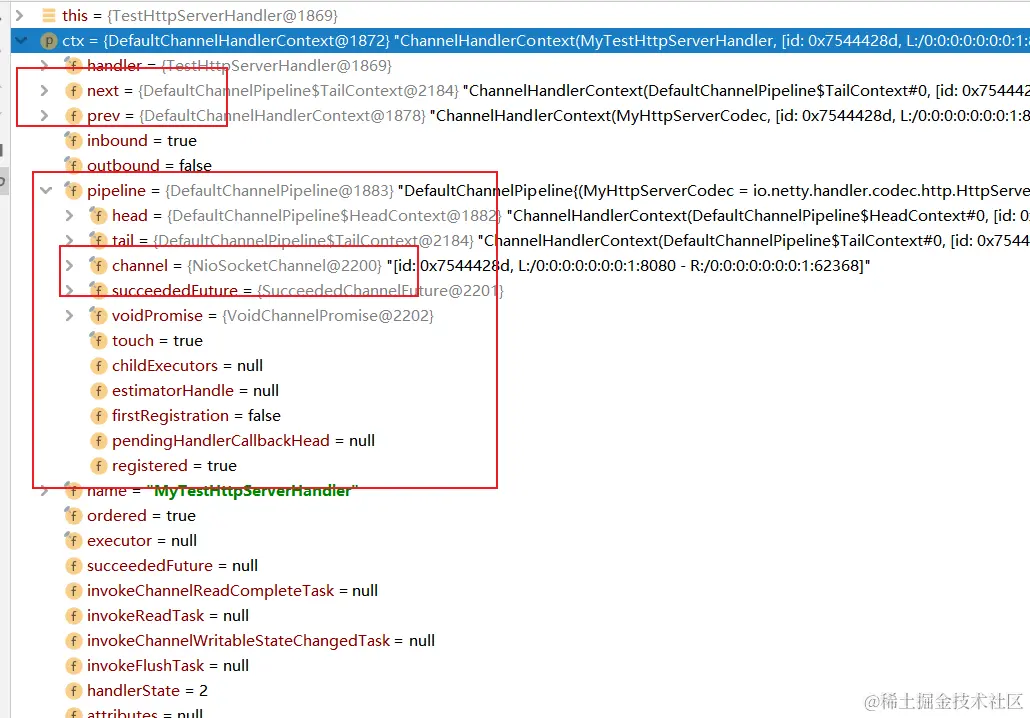Viewport: 1030px width, 718px height.
Task: Click the field icon beside registered
Action: pyautogui.click(x=99, y=466)
